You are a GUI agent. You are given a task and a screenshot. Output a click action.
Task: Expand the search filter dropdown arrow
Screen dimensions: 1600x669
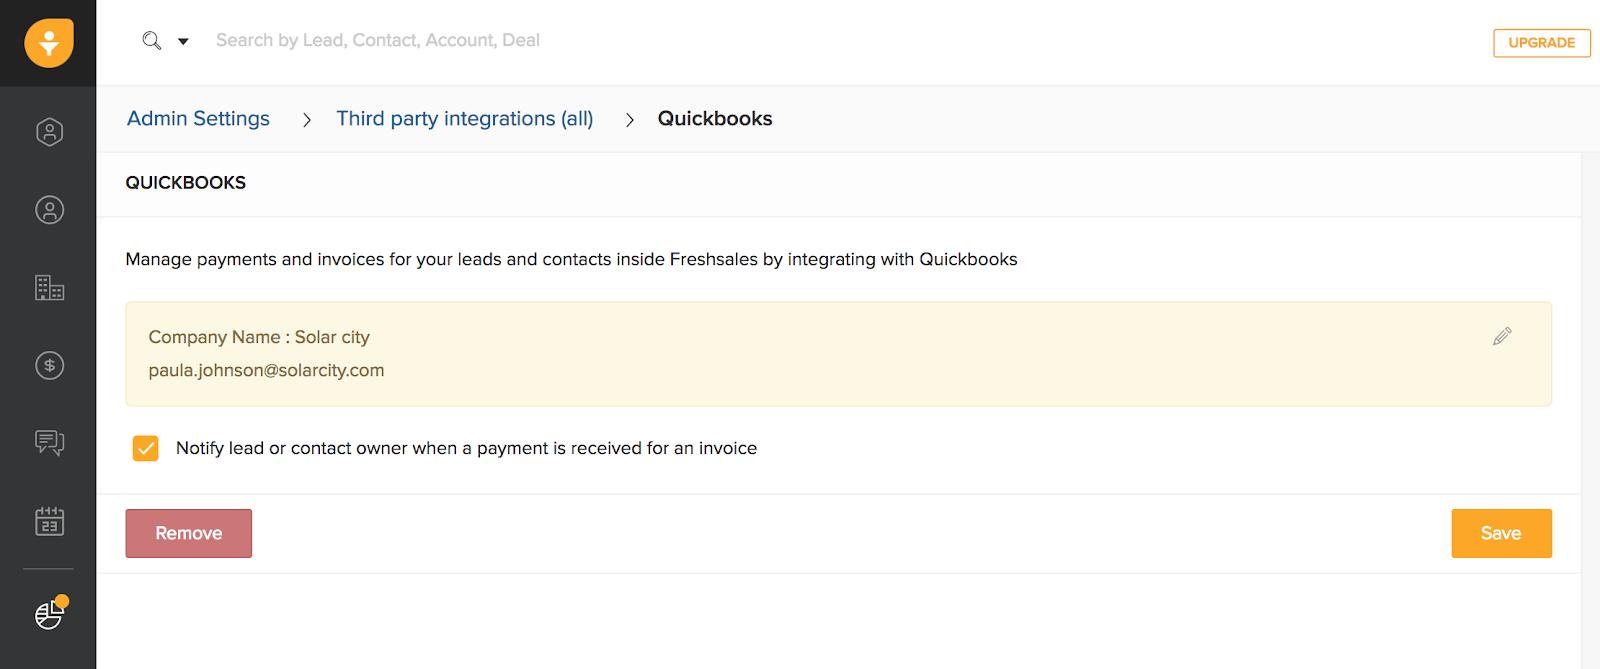(183, 42)
